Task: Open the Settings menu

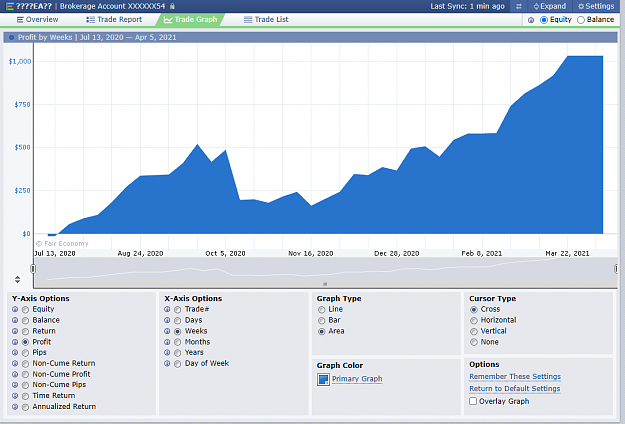Action: click(596, 6)
